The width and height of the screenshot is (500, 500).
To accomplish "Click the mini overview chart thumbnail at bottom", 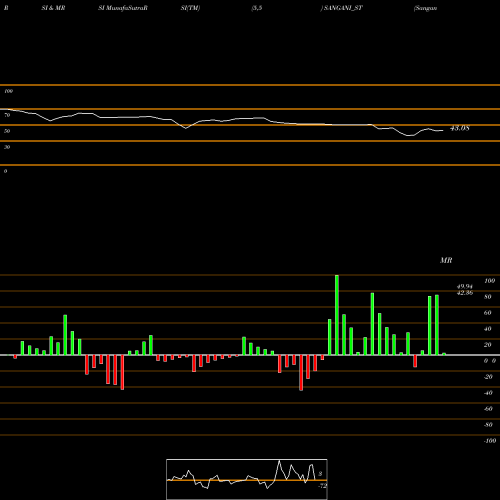I will (247, 479).
